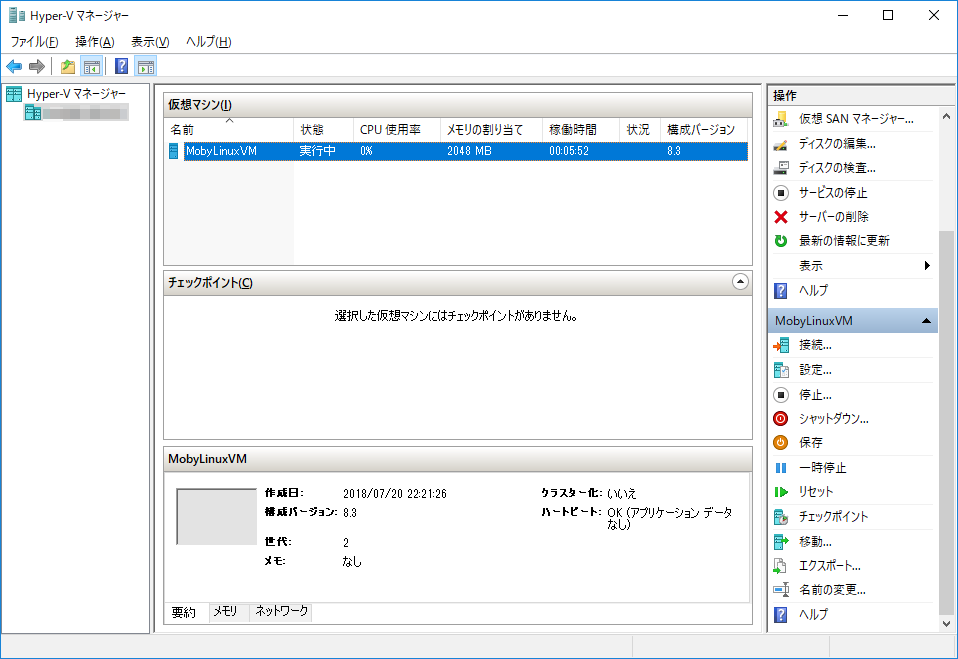Select the blurred server node in tree
The height and width of the screenshot is (659, 958).
pos(76,113)
